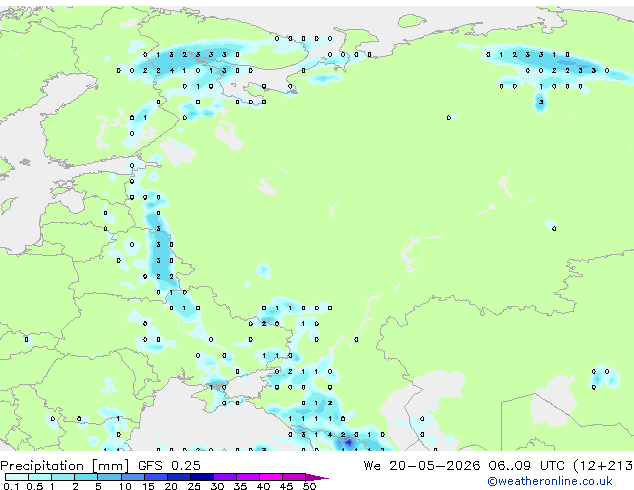Click the 10 legend scale label
The width and height of the screenshot is (634, 490).
click(x=125, y=486)
